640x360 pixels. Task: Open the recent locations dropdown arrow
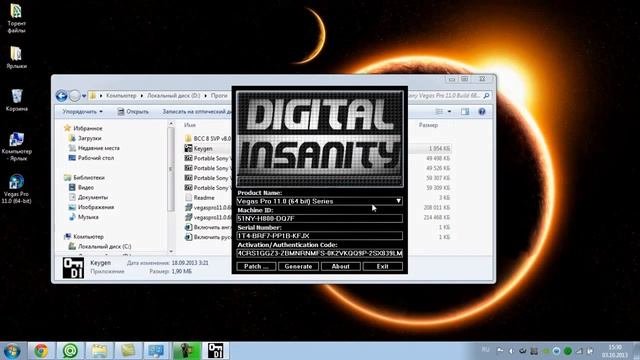coord(84,96)
